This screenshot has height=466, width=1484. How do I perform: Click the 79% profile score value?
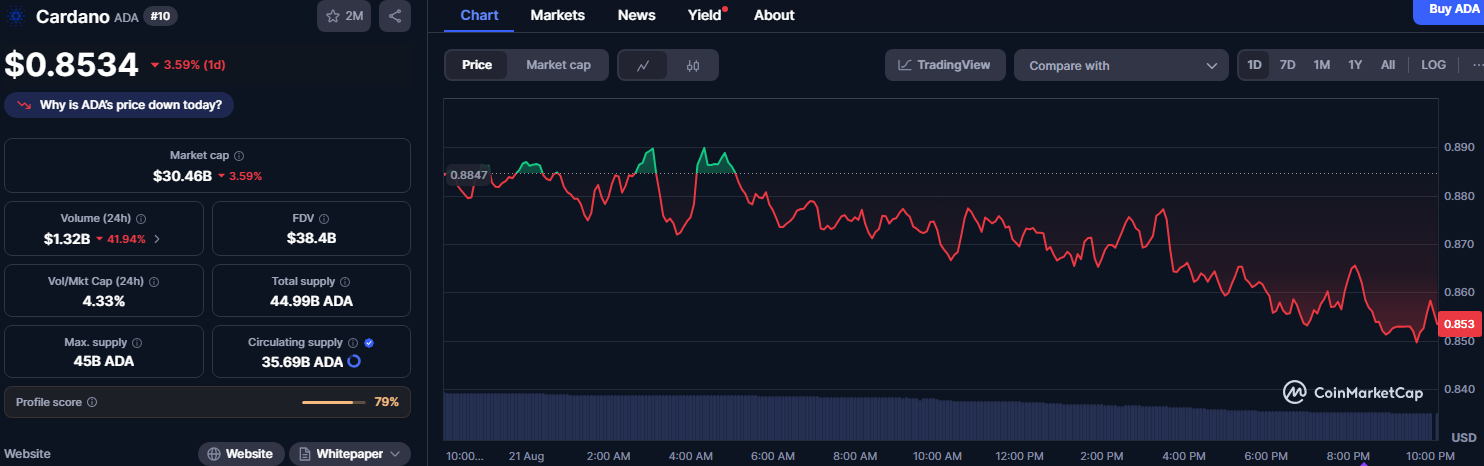[x=387, y=402]
